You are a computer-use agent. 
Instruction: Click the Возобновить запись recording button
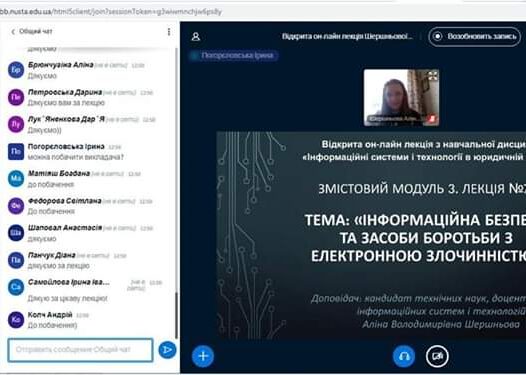tap(474, 37)
